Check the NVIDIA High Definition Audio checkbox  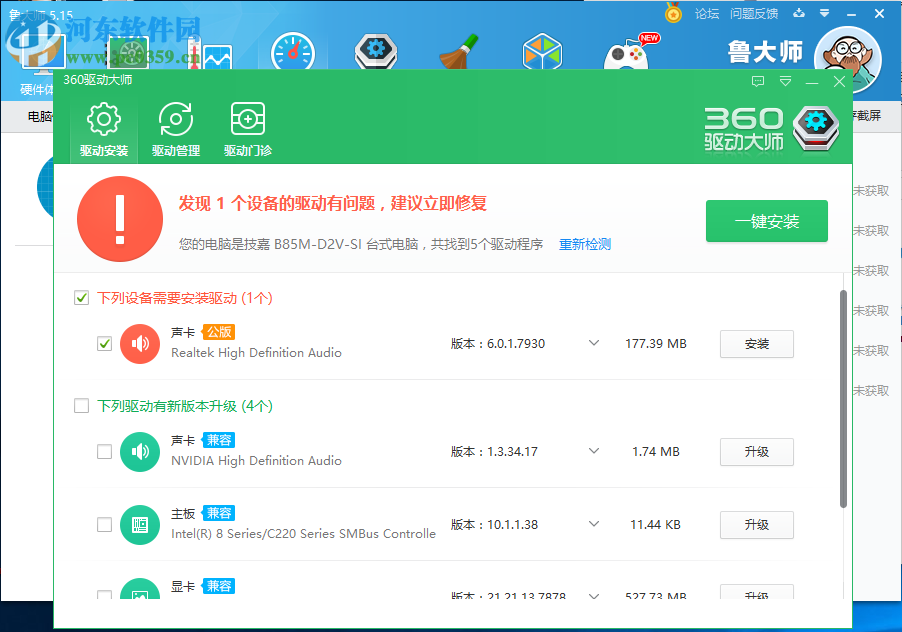tap(104, 451)
